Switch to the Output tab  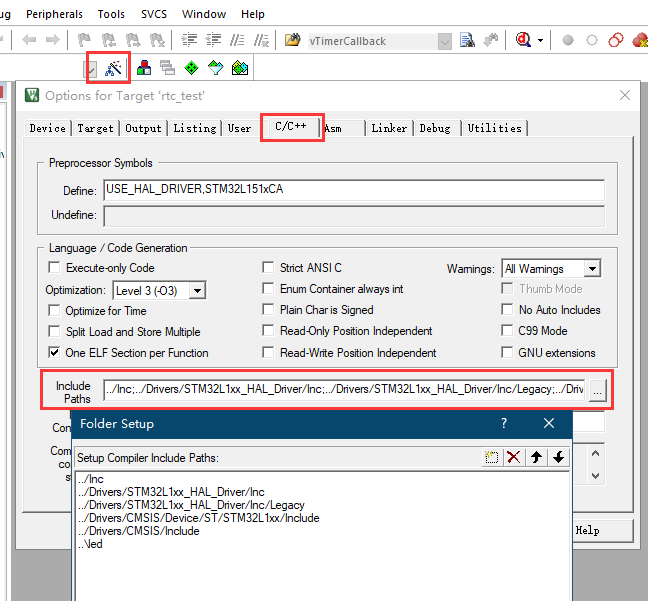pos(143,128)
